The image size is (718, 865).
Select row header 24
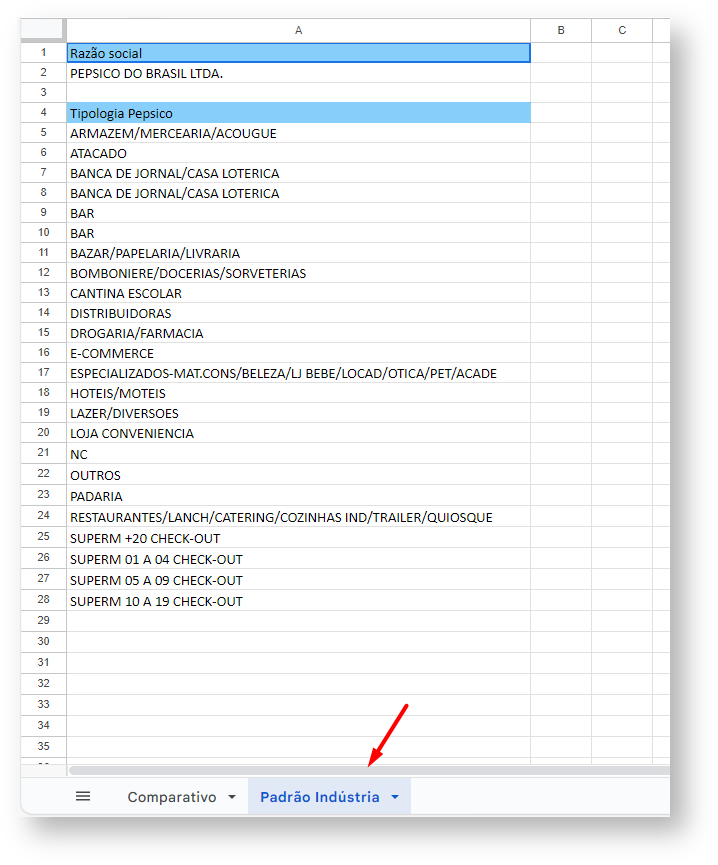(43, 516)
